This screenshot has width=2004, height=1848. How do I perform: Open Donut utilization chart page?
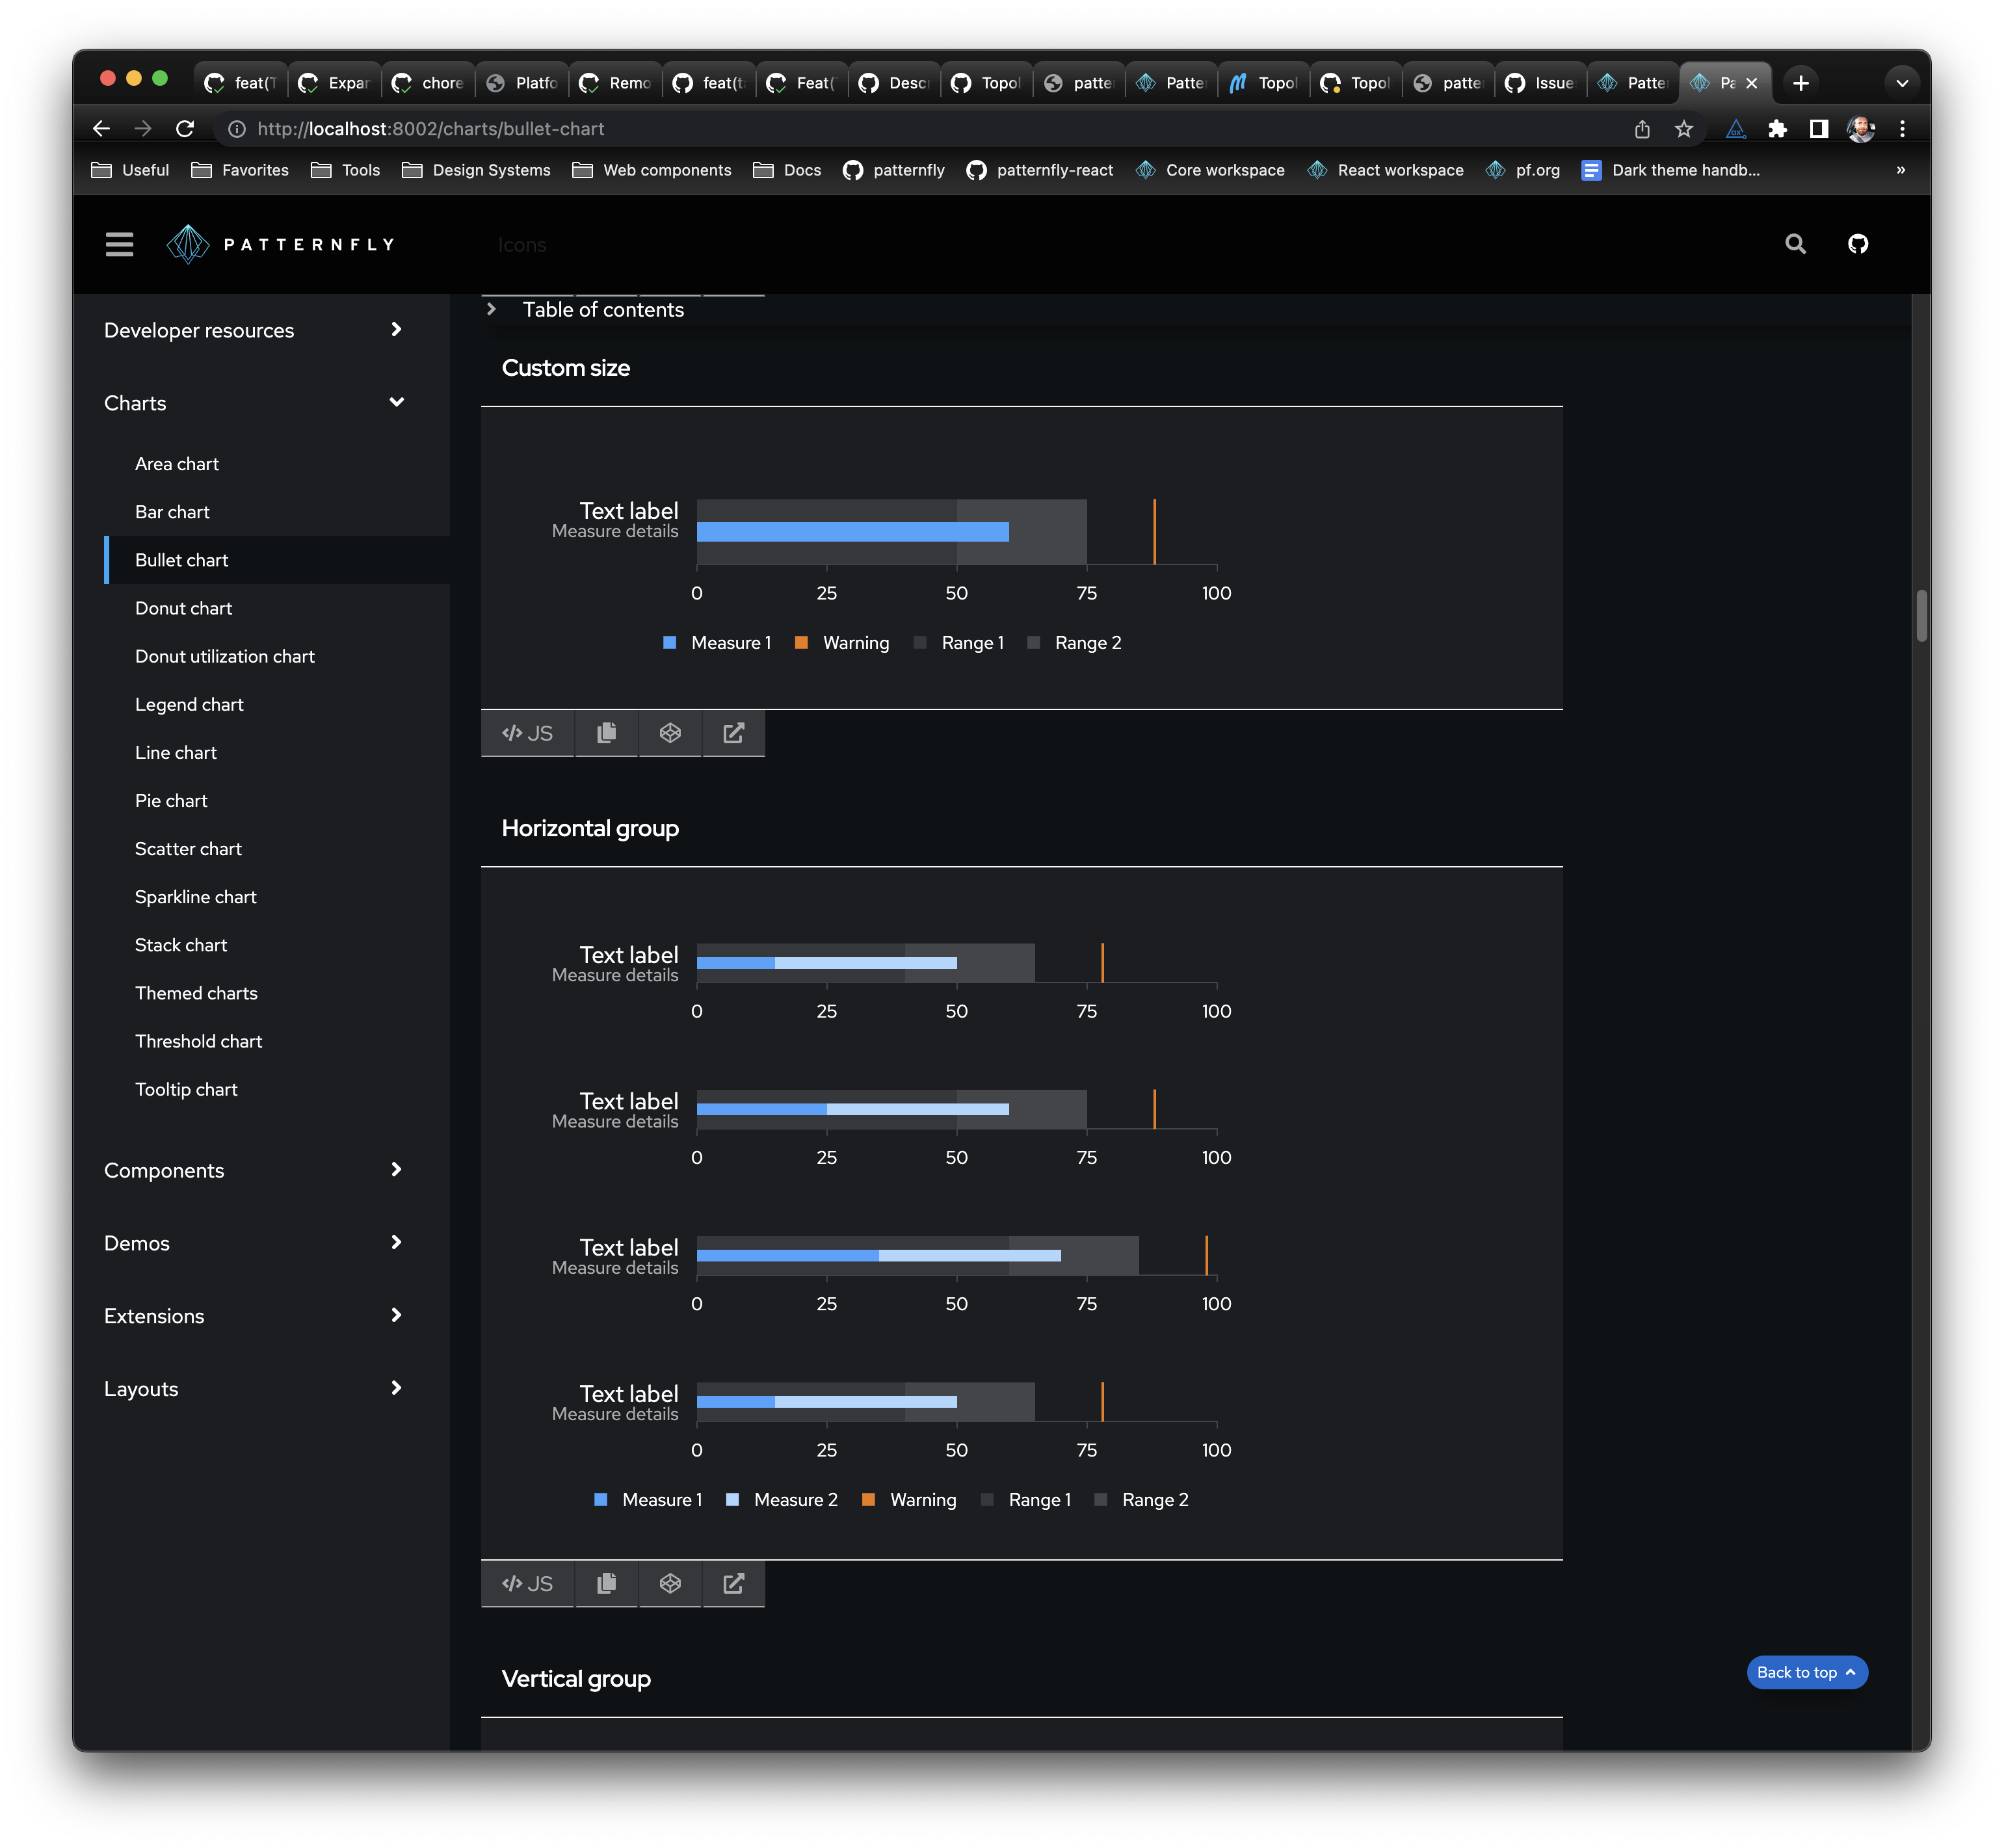(225, 656)
